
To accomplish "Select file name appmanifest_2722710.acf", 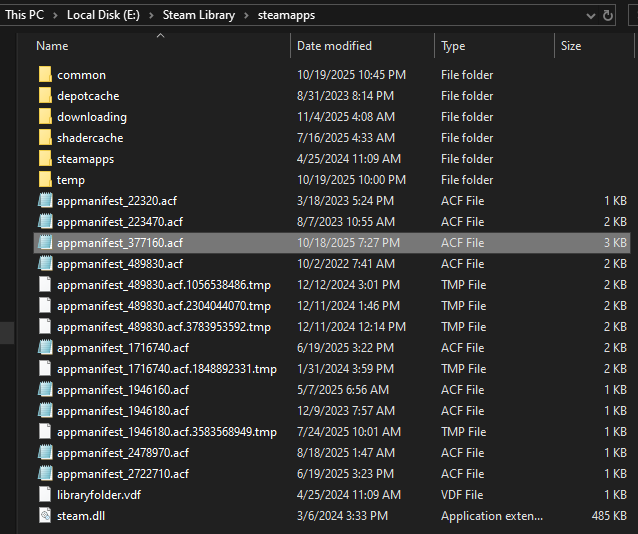I will tap(123, 474).
